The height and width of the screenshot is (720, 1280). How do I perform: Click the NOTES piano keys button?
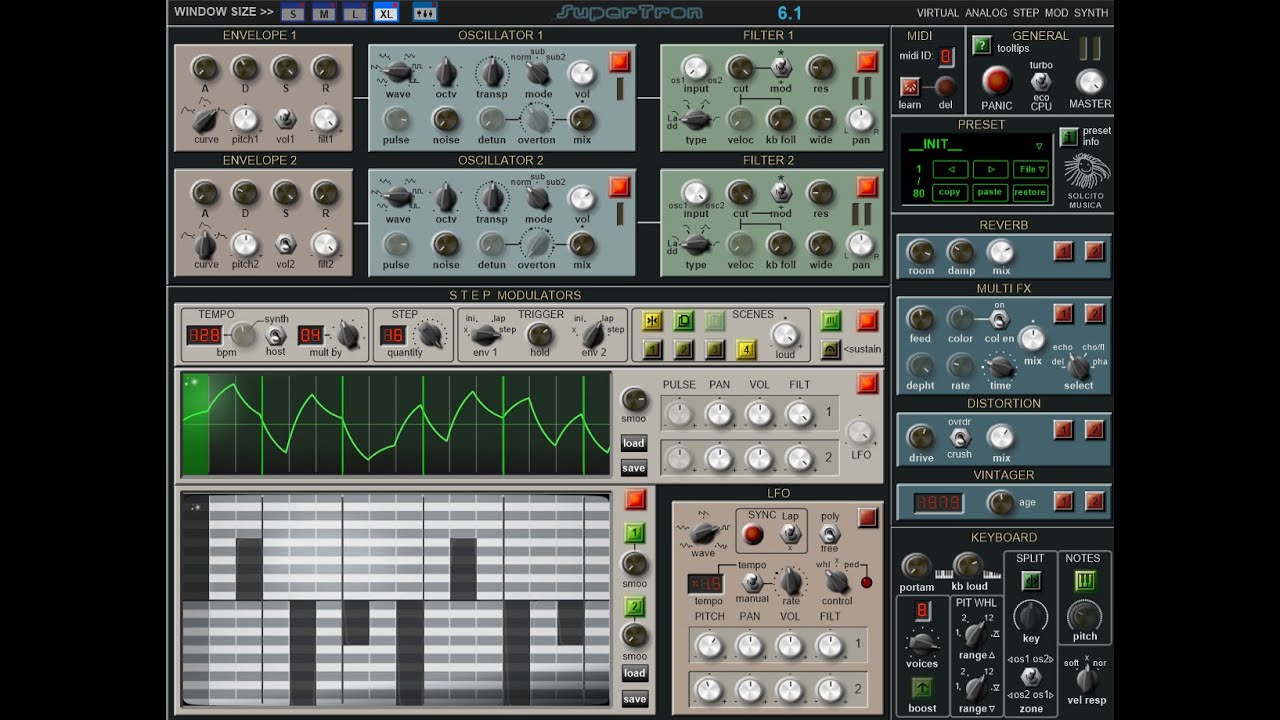(x=1085, y=580)
